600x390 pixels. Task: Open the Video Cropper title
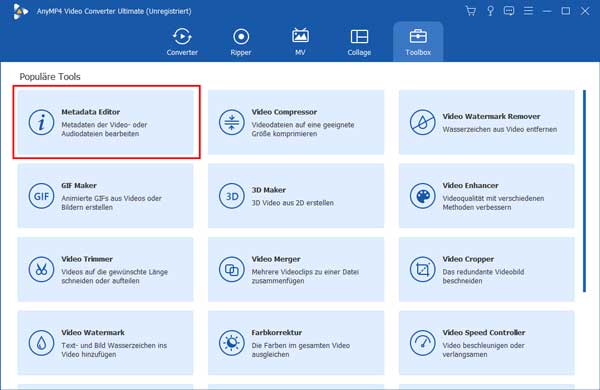(x=468, y=259)
